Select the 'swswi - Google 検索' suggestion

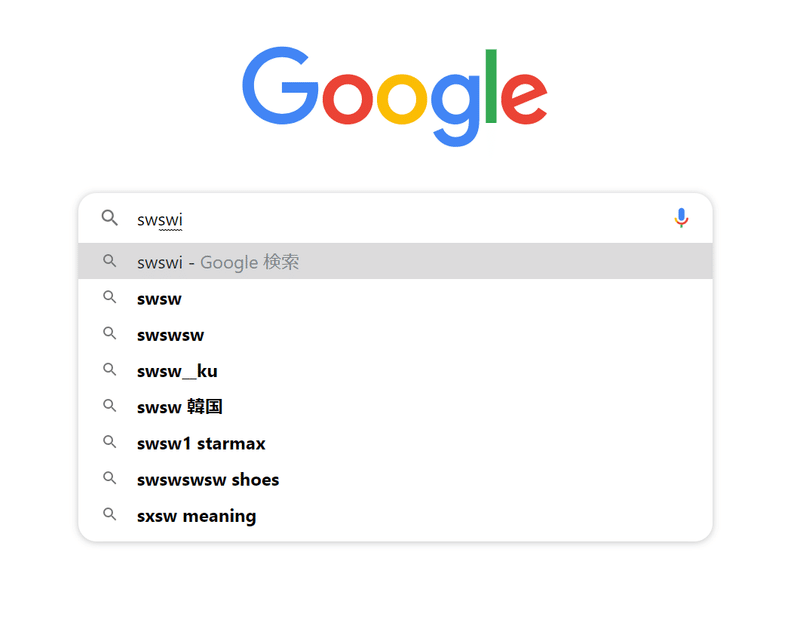point(395,261)
